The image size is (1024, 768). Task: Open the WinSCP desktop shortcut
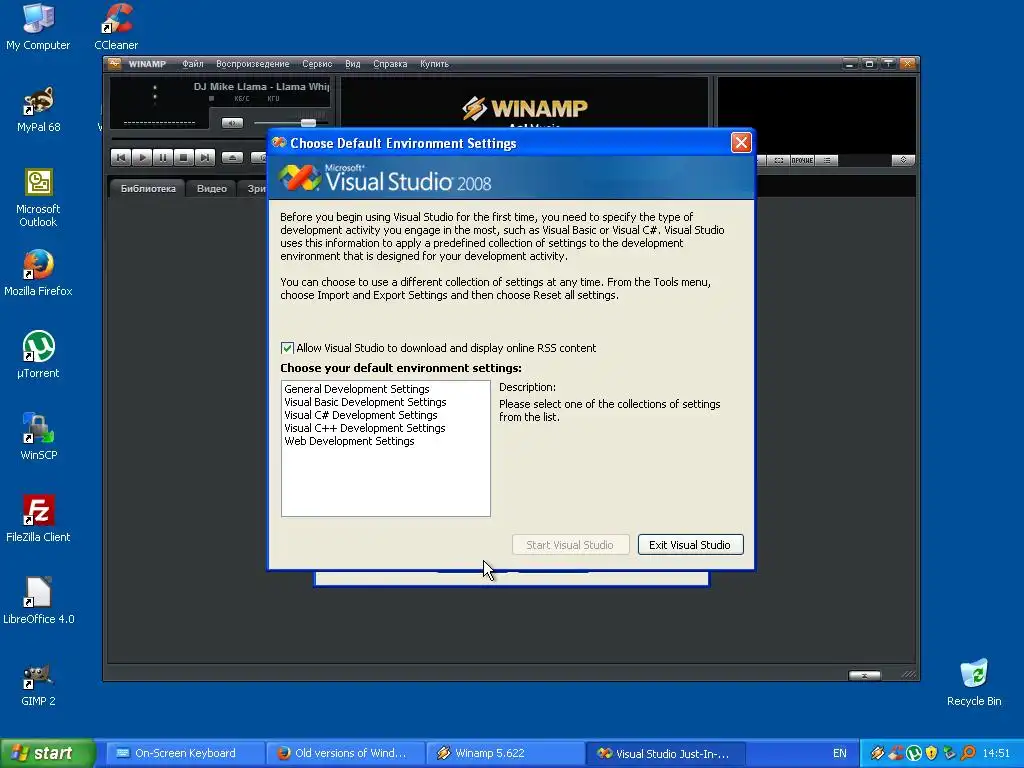39,436
